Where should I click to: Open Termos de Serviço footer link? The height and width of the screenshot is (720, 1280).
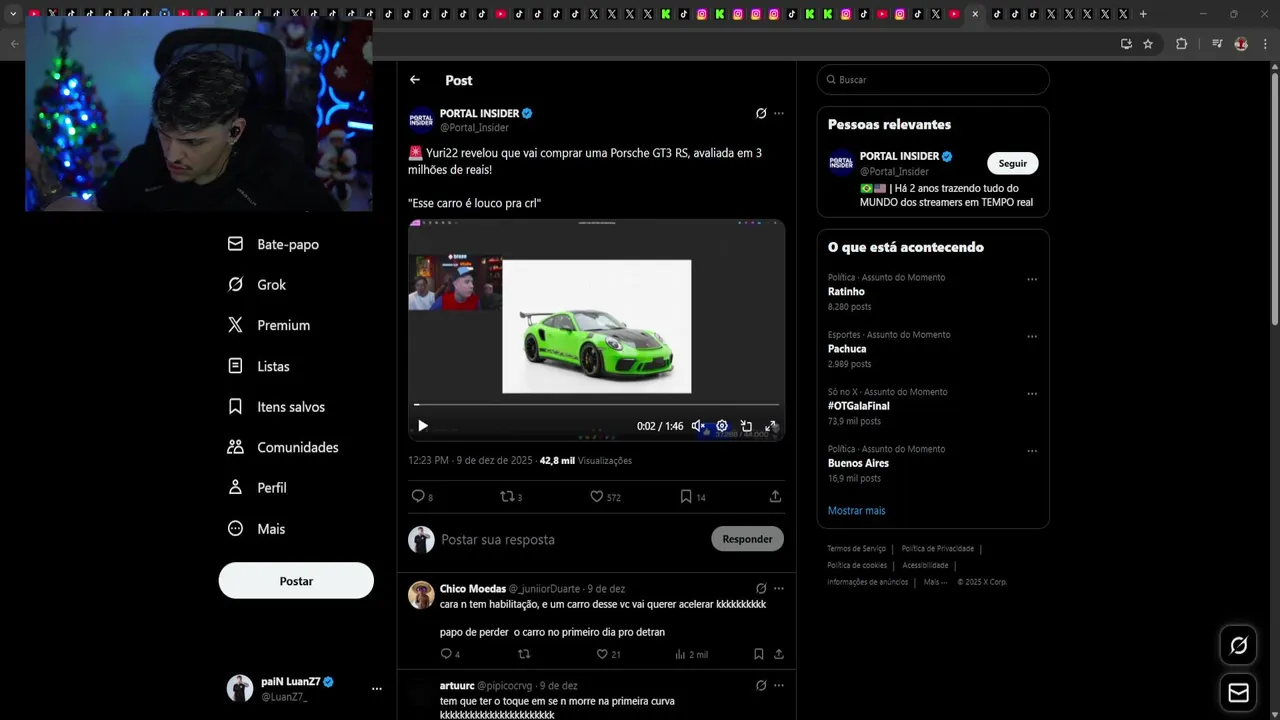pyautogui.click(x=856, y=549)
